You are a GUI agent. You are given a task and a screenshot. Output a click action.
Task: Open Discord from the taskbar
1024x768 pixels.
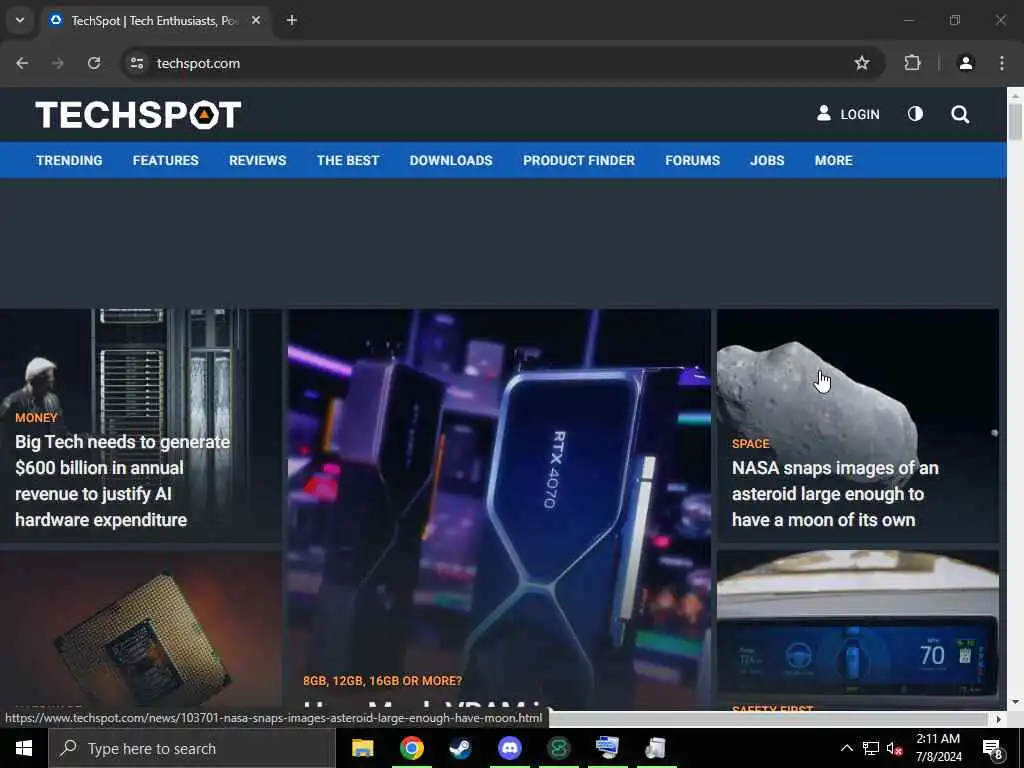pyautogui.click(x=509, y=748)
